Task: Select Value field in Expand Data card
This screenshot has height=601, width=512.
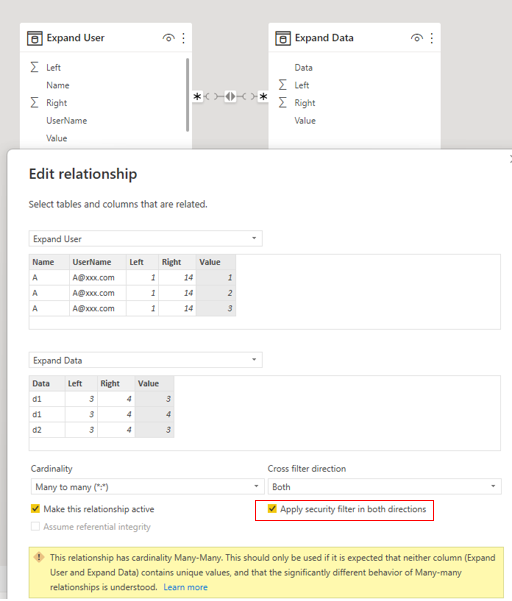Action: (305, 121)
